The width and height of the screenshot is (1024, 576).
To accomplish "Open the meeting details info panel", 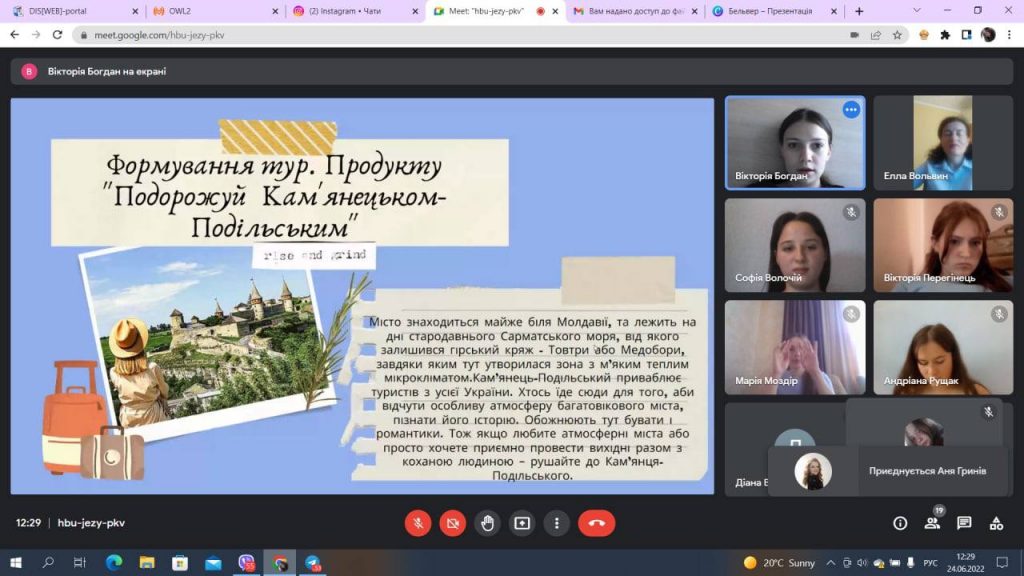I will pyautogui.click(x=900, y=523).
